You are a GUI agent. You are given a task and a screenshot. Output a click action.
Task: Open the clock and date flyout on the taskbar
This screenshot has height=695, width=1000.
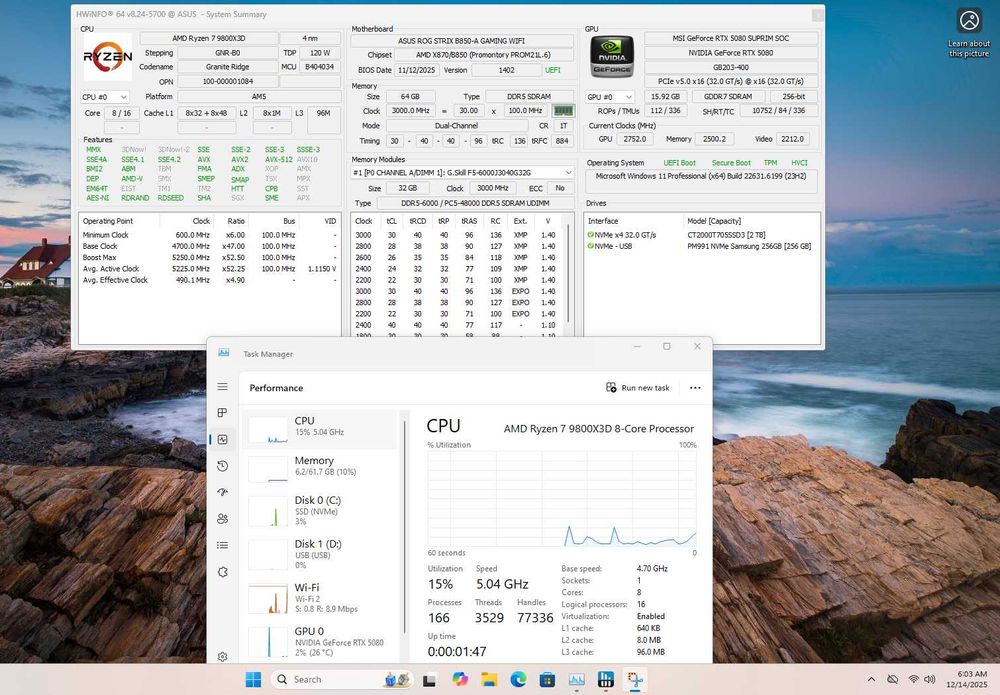click(966, 679)
